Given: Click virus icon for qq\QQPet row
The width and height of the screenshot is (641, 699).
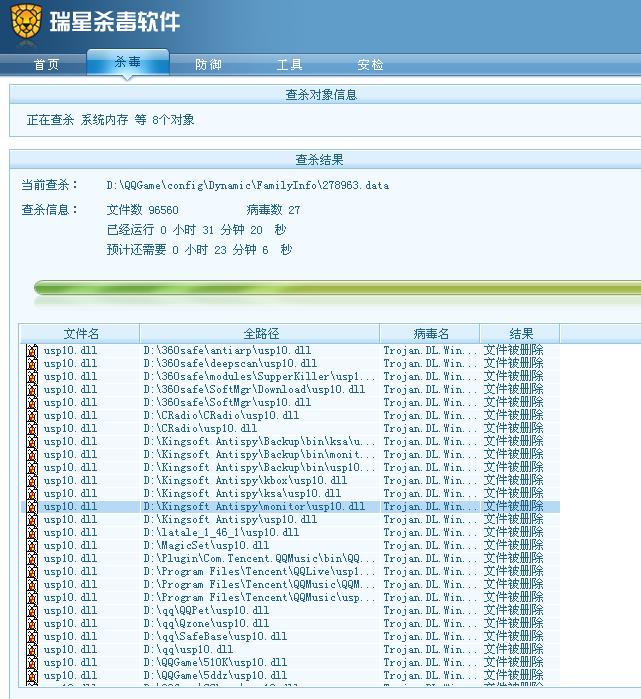Looking at the screenshot, I should 32,611.
